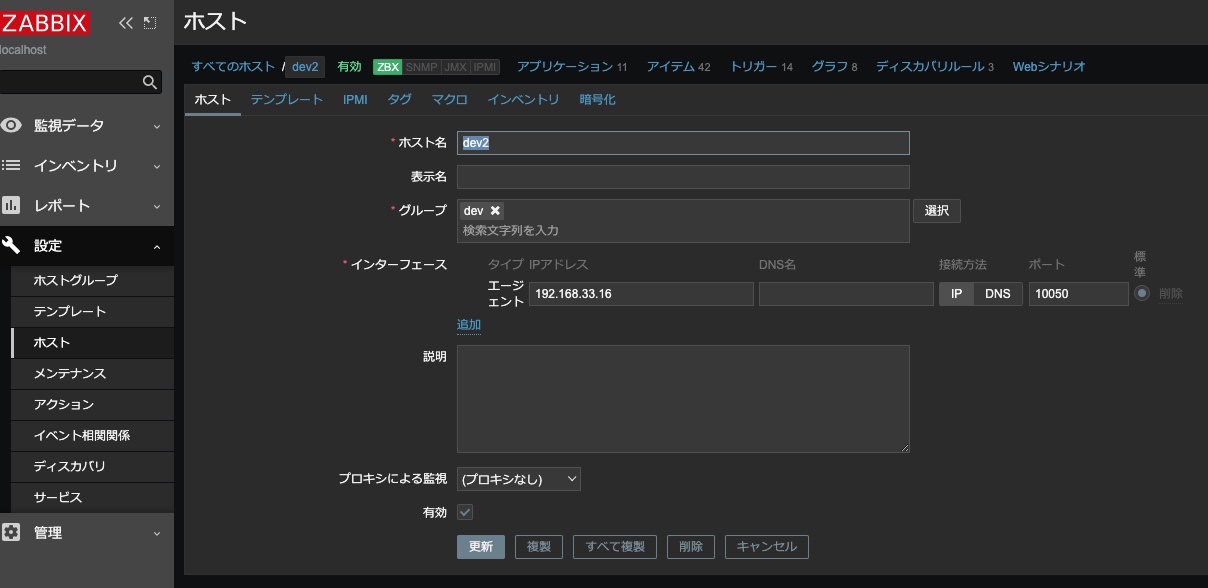Click the 追加 interface link
Screen dimensions: 1208x588
(469, 324)
